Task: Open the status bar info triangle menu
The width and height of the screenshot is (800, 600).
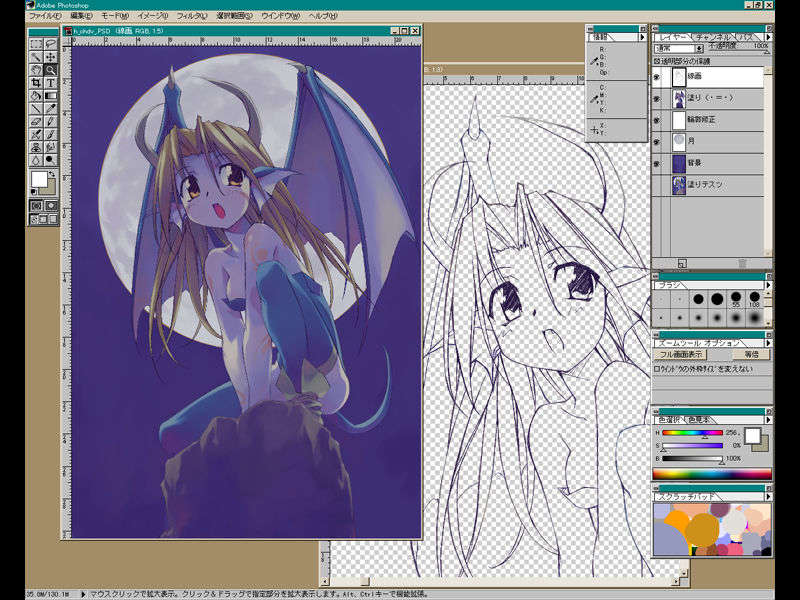Action: point(83,594)
